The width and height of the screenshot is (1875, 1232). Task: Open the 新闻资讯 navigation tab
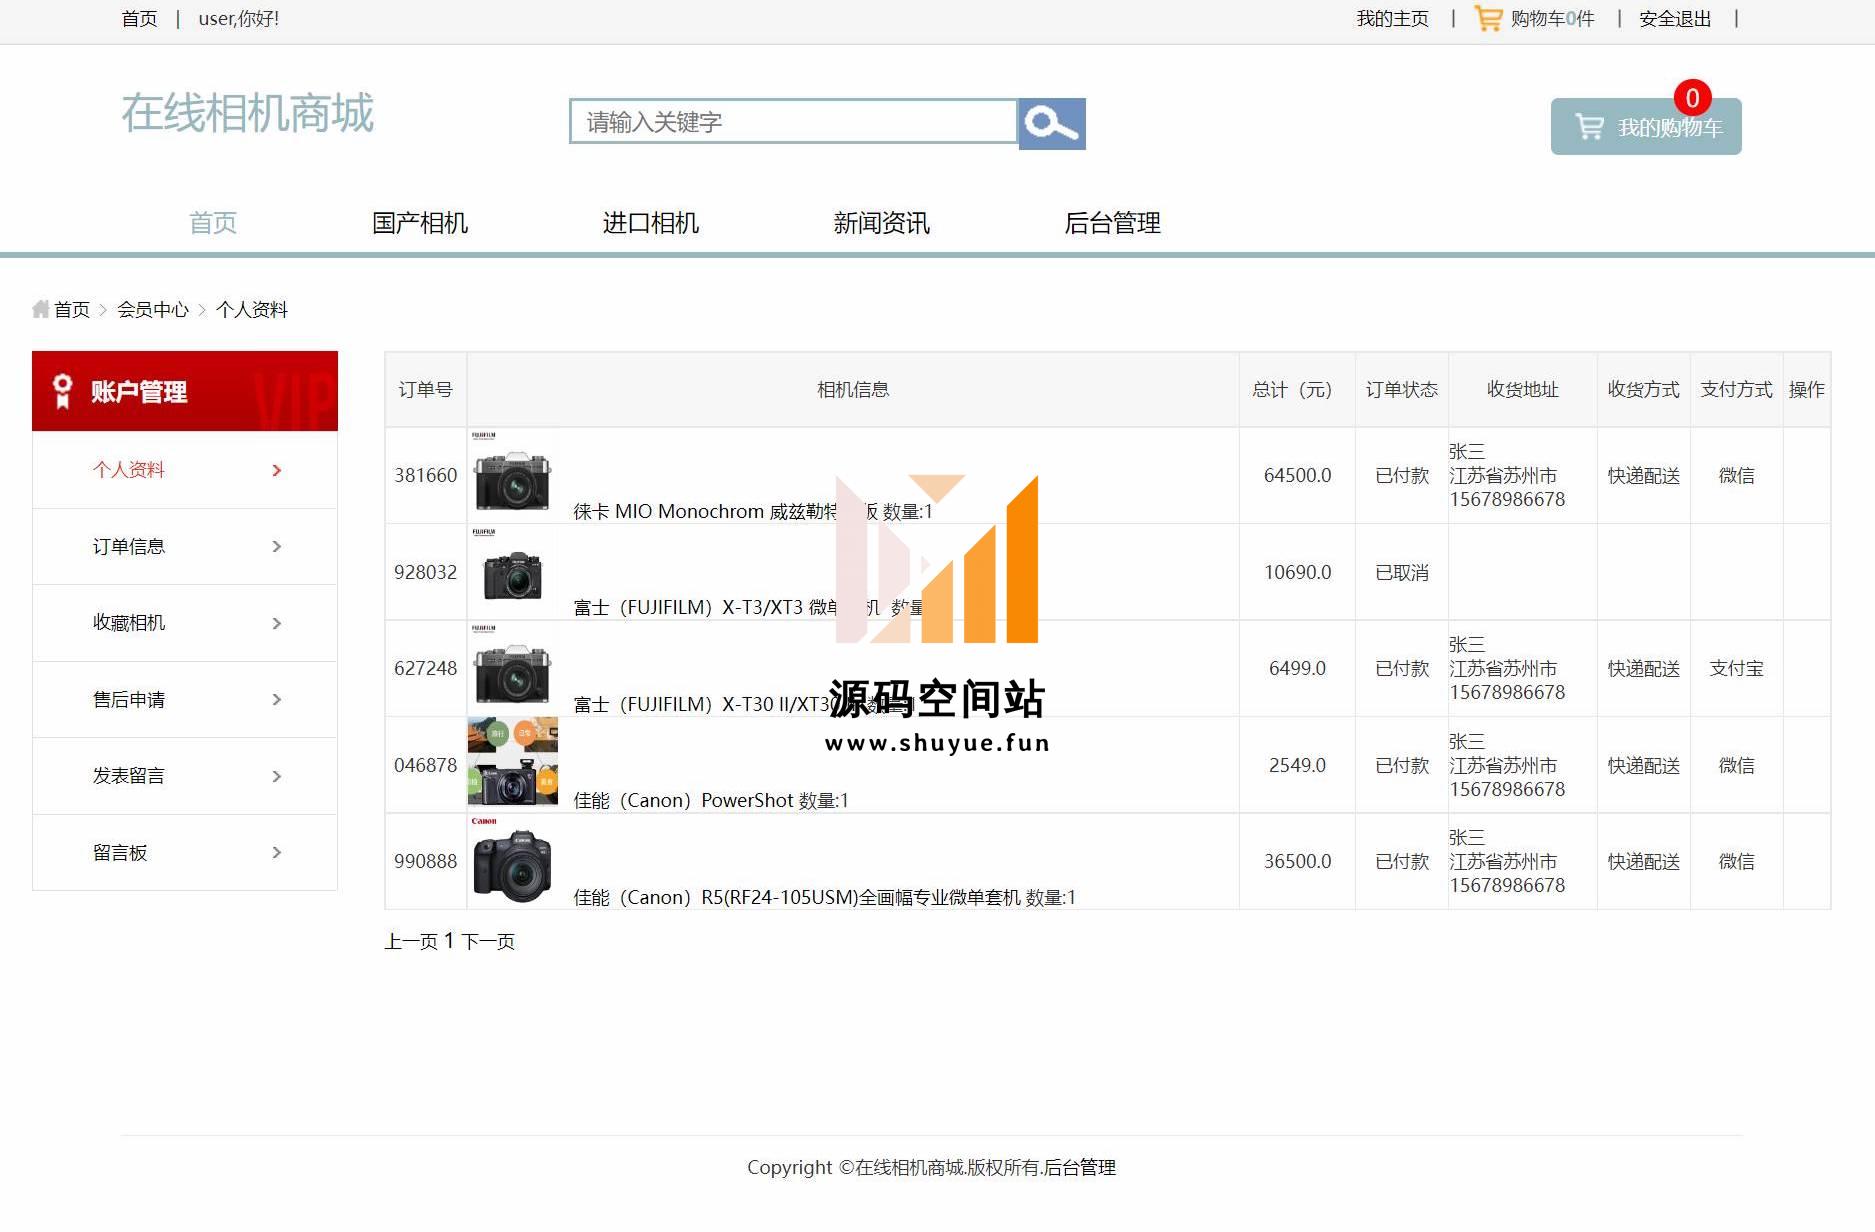(x=881, y=222)
